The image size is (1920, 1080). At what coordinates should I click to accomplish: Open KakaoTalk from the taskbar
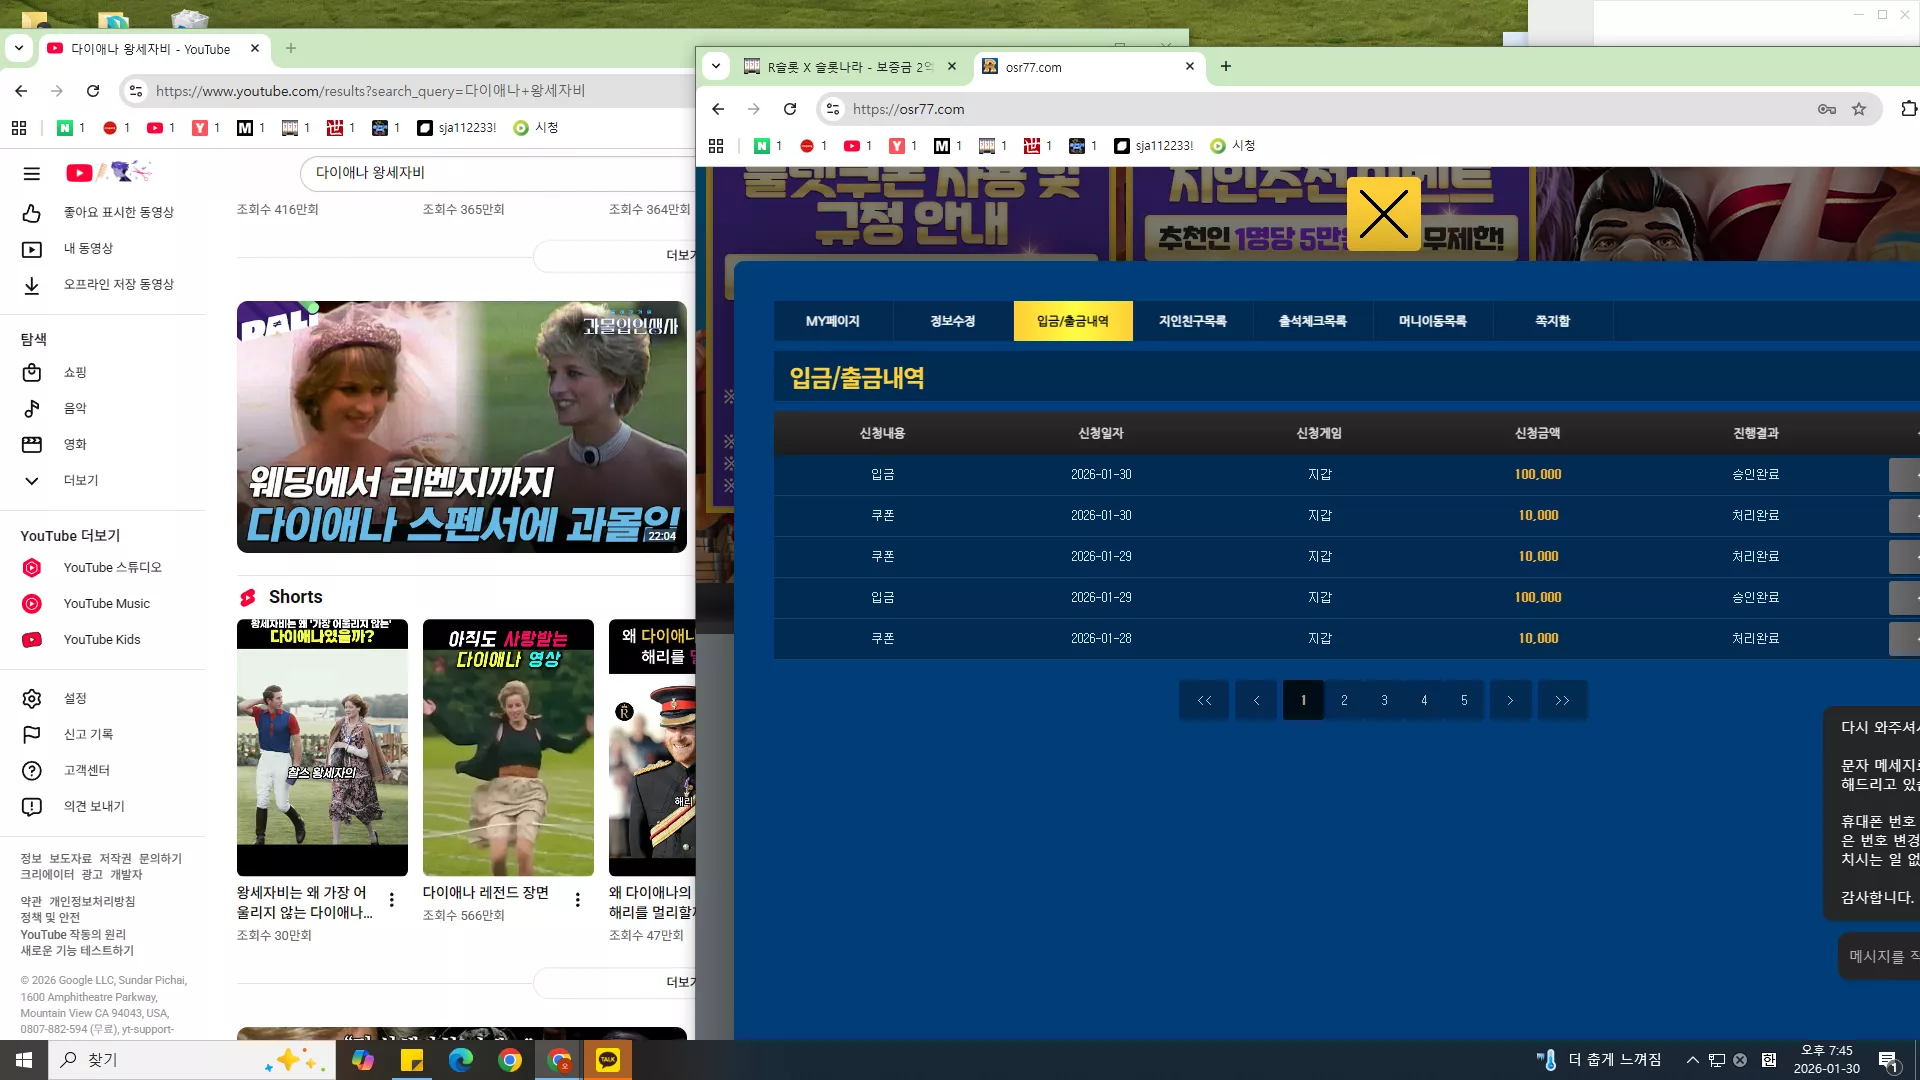[608, 1060]
